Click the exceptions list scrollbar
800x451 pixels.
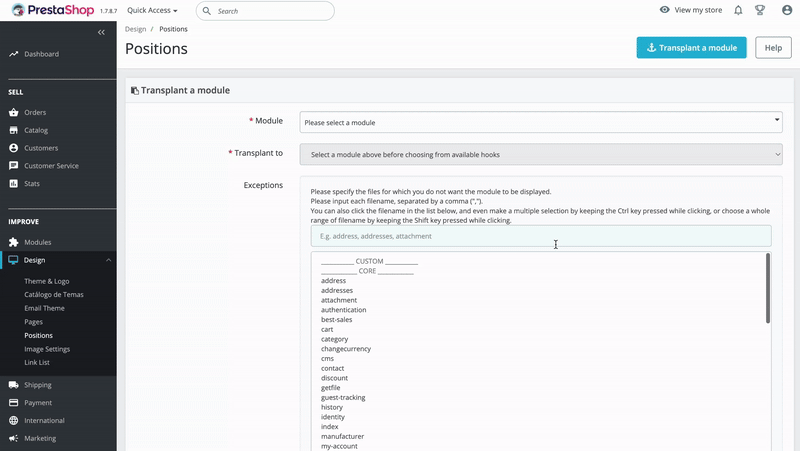(x=767, y=288)
